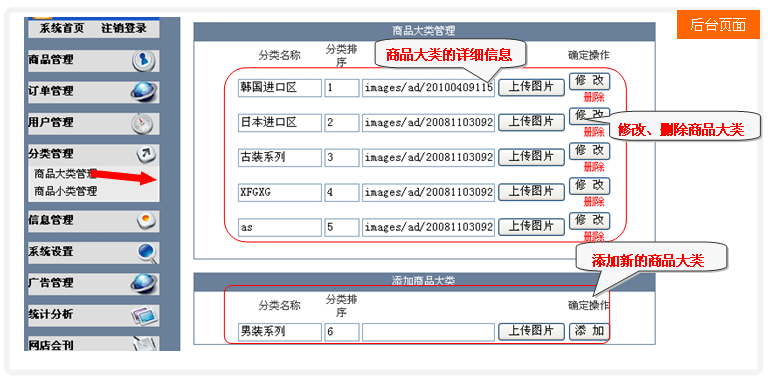
Task: Open the 商品管理 menu section
Action: click(x=93, y=61)
